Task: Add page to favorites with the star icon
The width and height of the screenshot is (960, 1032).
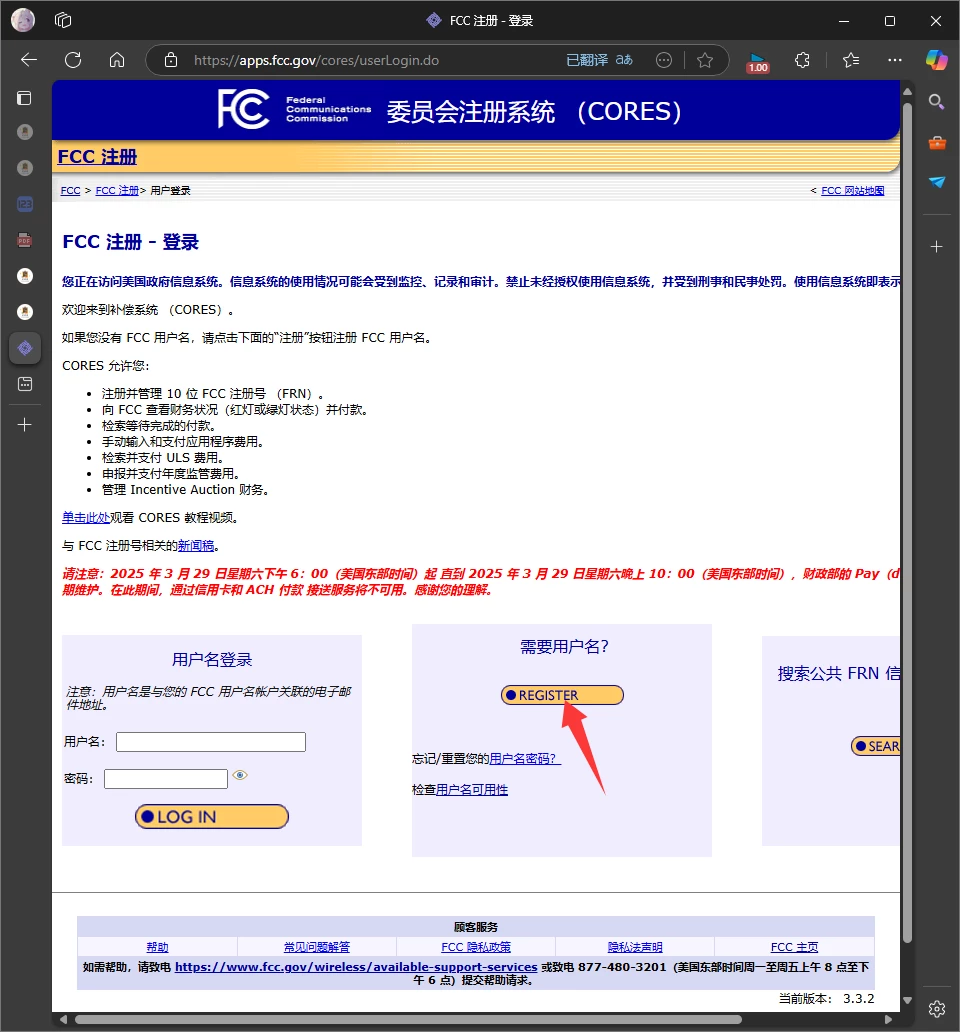Action: [x=706, y=60]
